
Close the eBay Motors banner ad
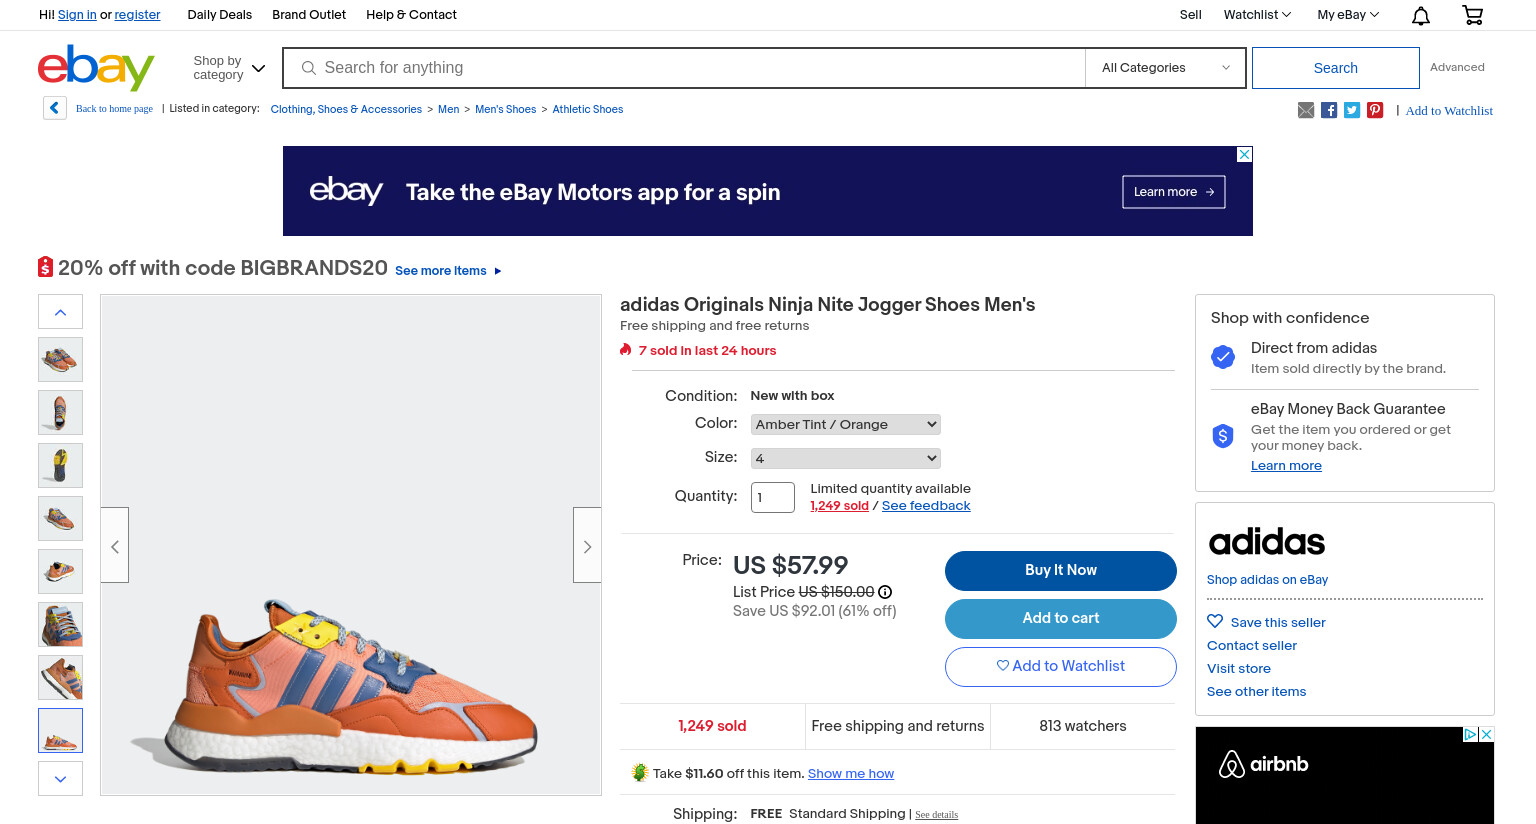1244,154
